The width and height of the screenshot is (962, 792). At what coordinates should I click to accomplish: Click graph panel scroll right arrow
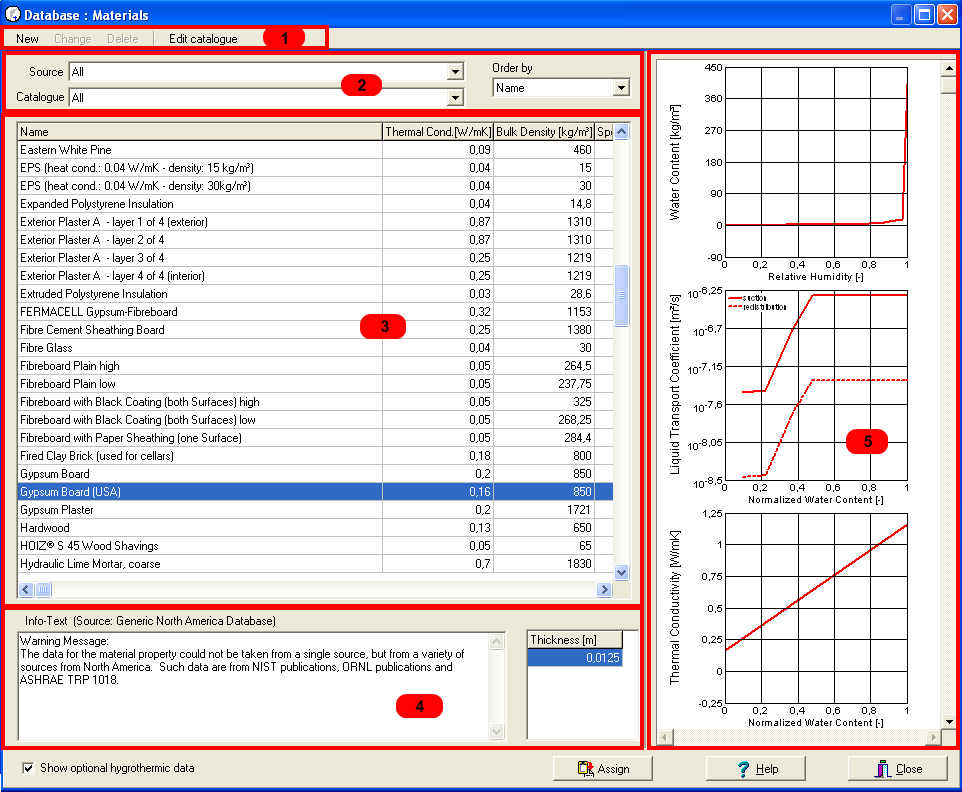tap(933, 737)
